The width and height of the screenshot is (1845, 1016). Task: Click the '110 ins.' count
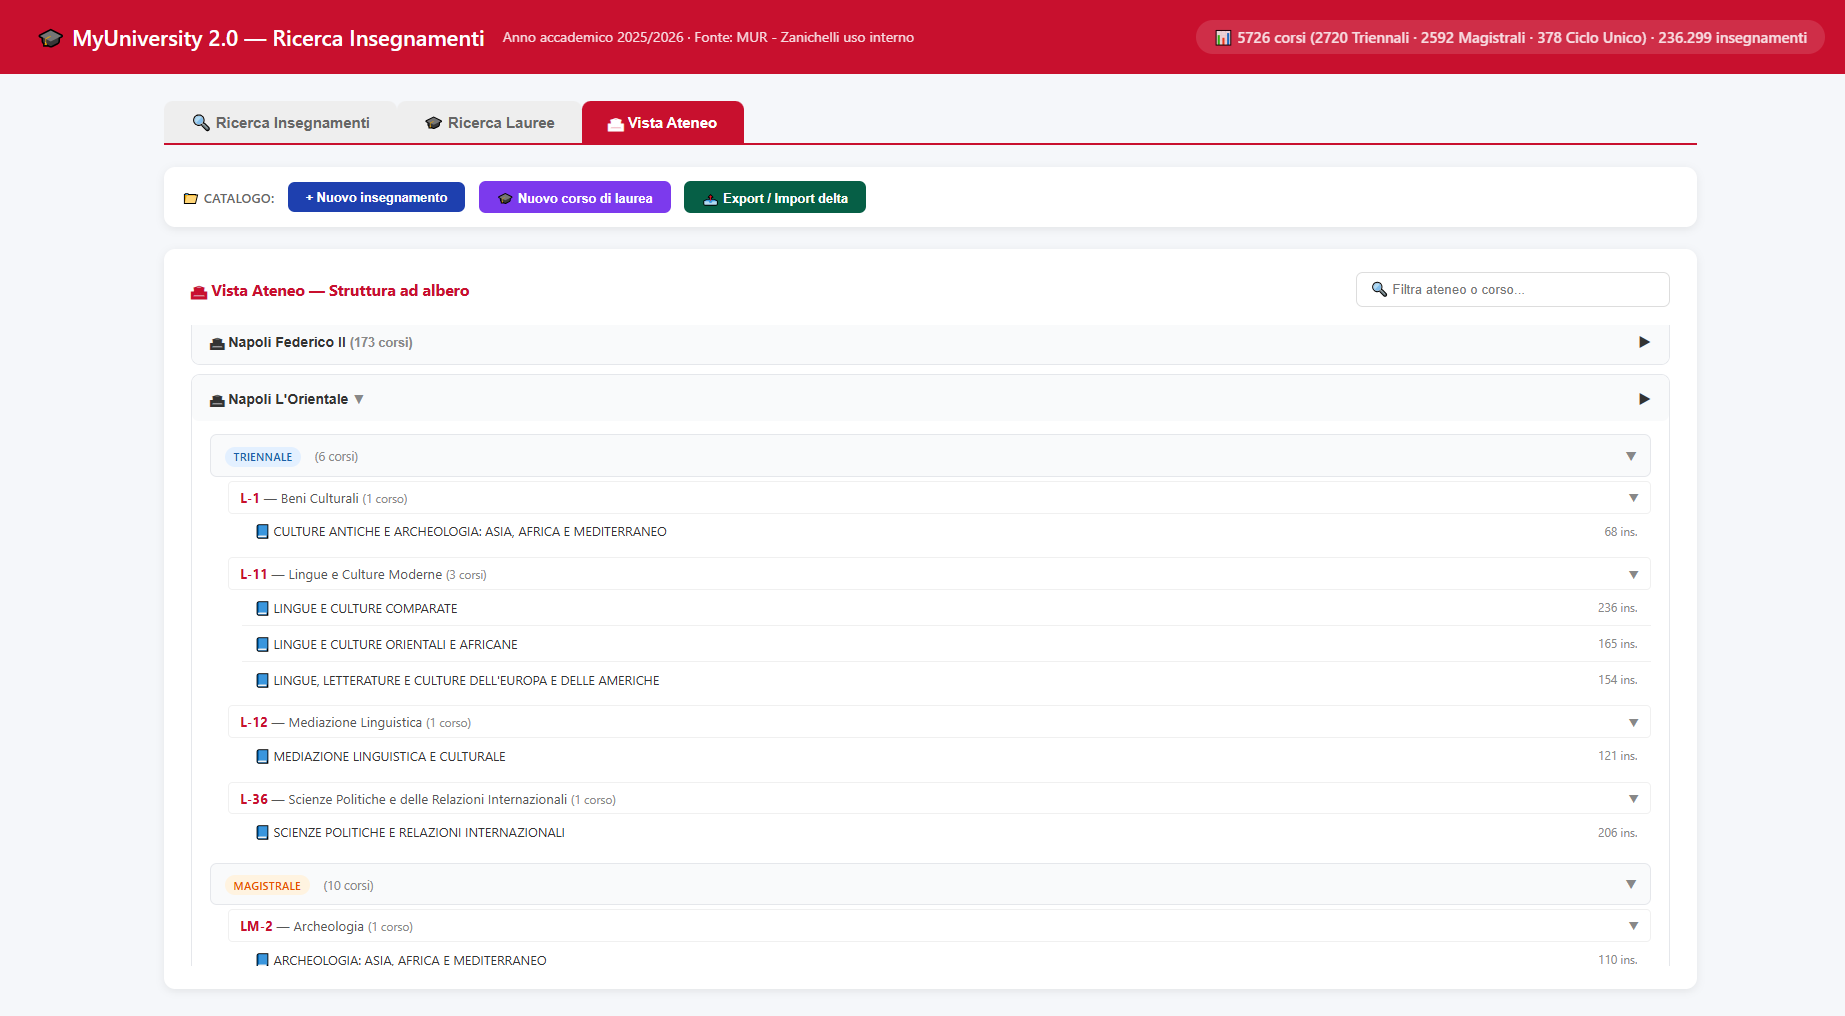click(1617, 960)
